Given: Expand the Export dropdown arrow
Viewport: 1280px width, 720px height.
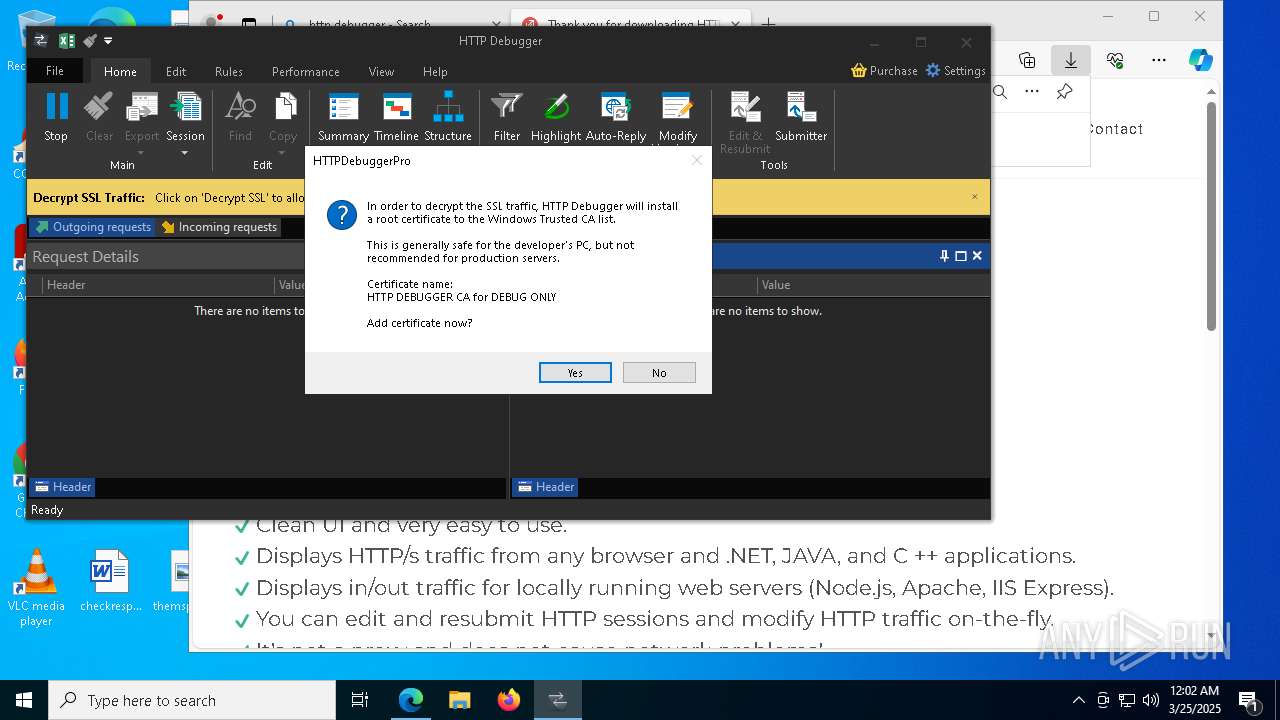Looking at the screenshot, I should (142, 153).
